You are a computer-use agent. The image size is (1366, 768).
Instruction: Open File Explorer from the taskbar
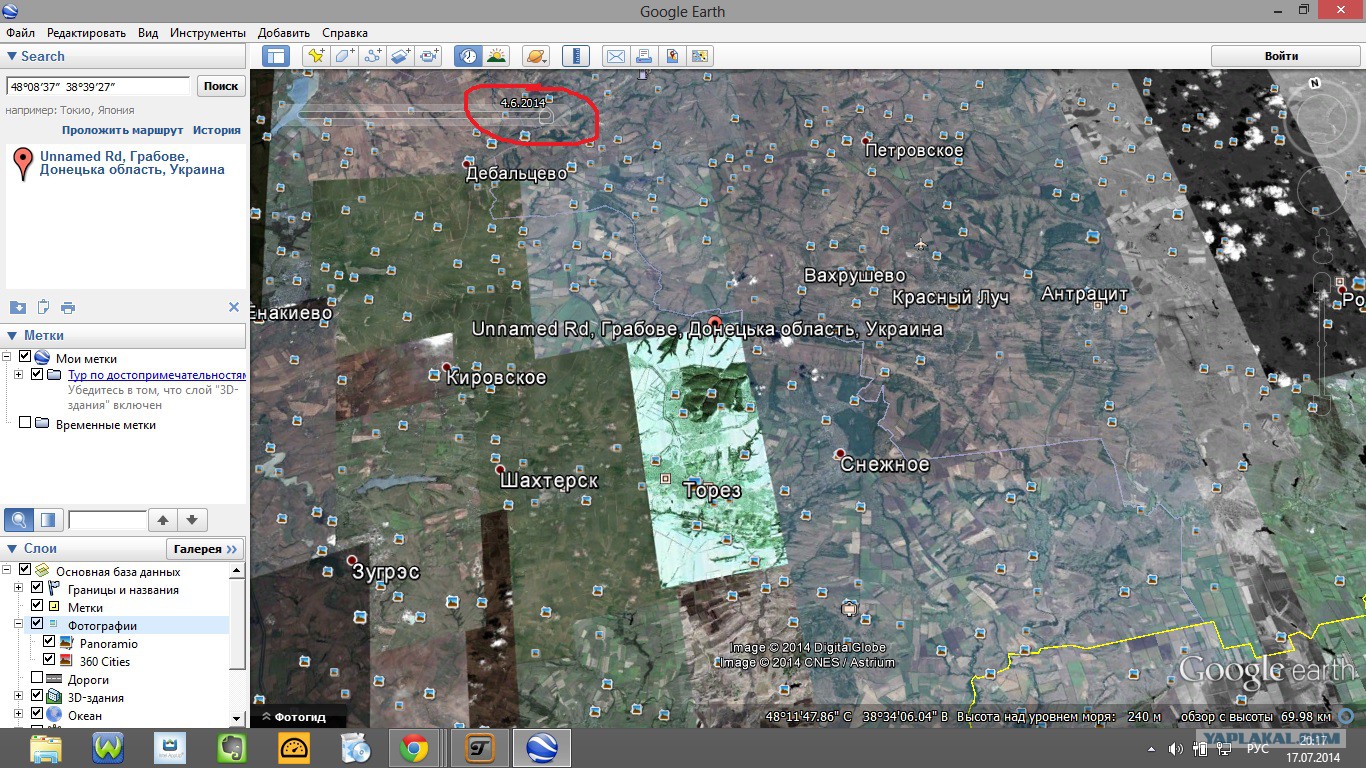coord(46,747)
